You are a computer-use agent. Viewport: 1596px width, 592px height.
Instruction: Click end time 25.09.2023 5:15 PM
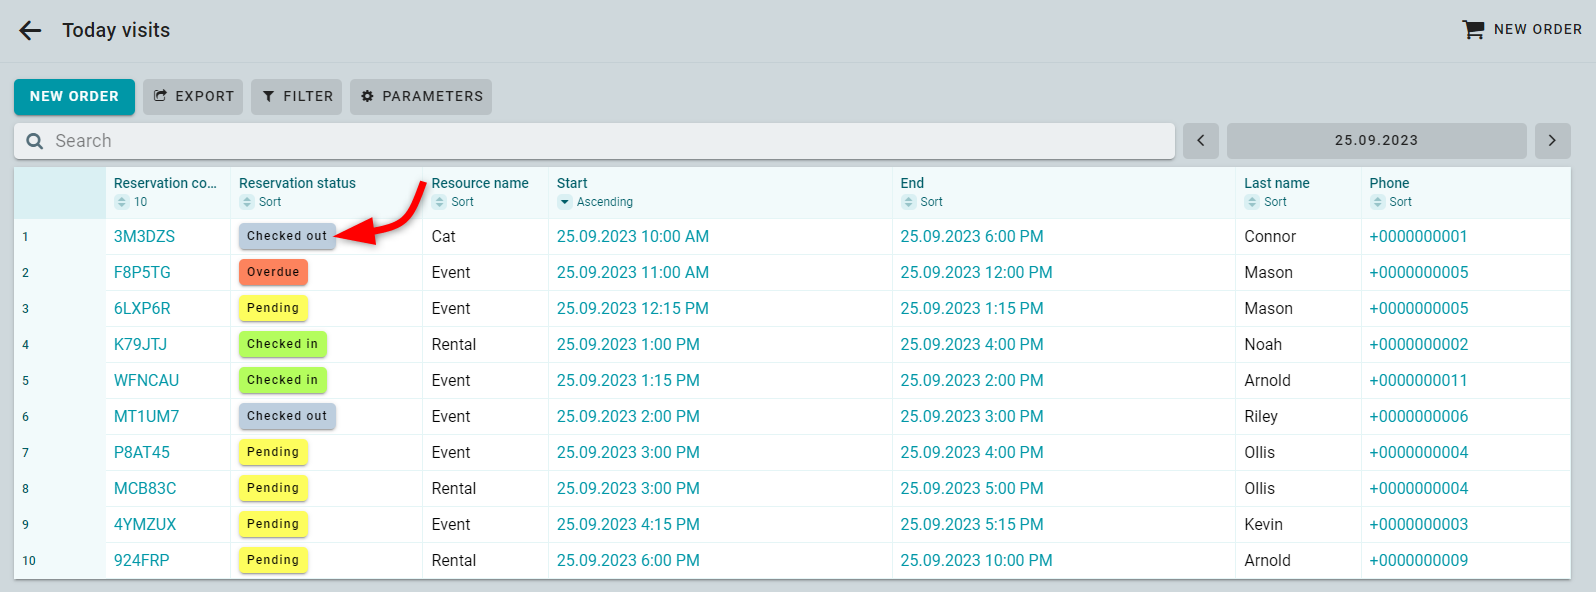click(x=972, y=525)
